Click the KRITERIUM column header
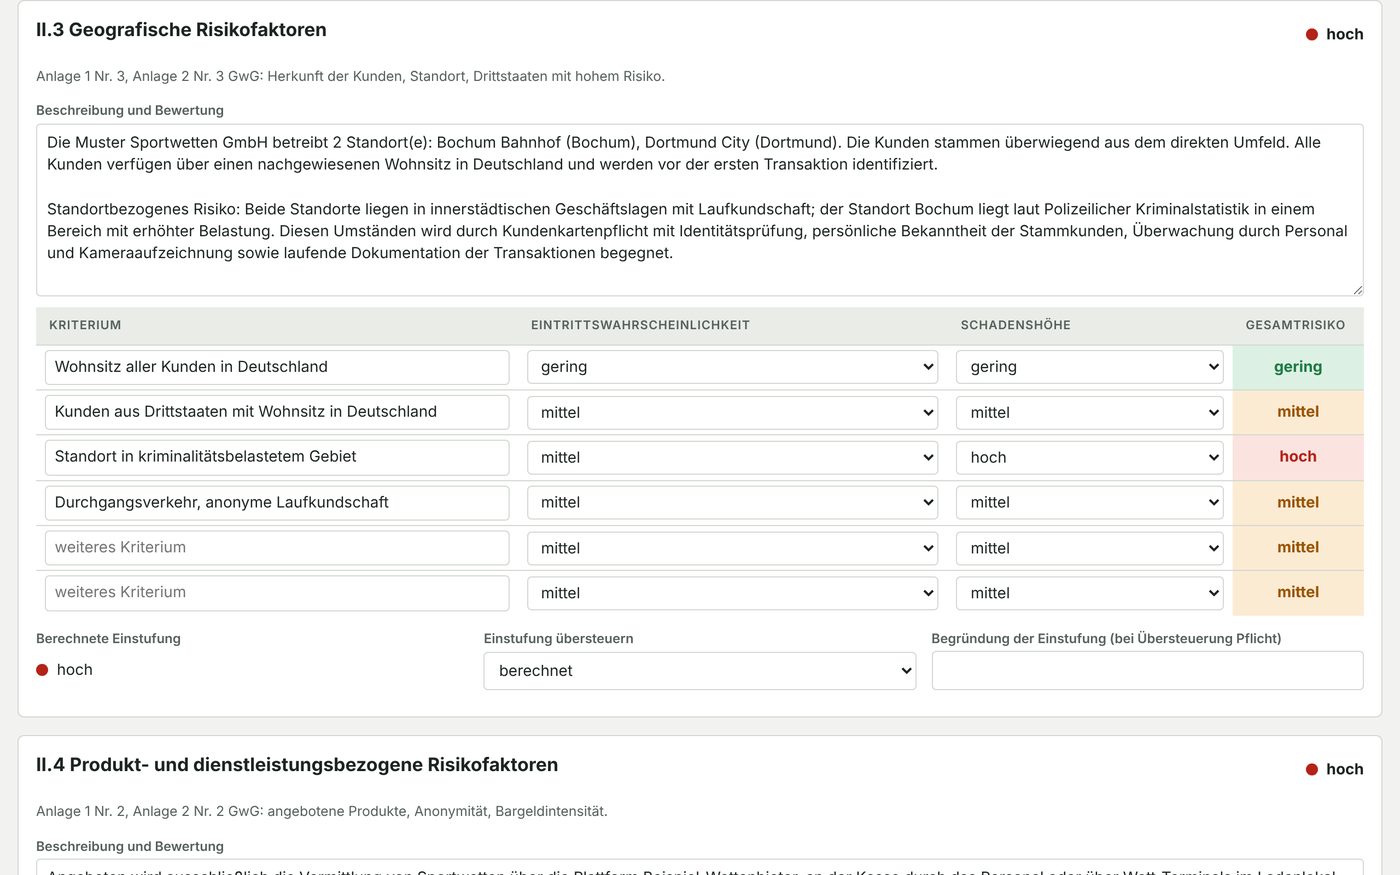This screenshot has width=1400, height=875. (x=85, y=326)
